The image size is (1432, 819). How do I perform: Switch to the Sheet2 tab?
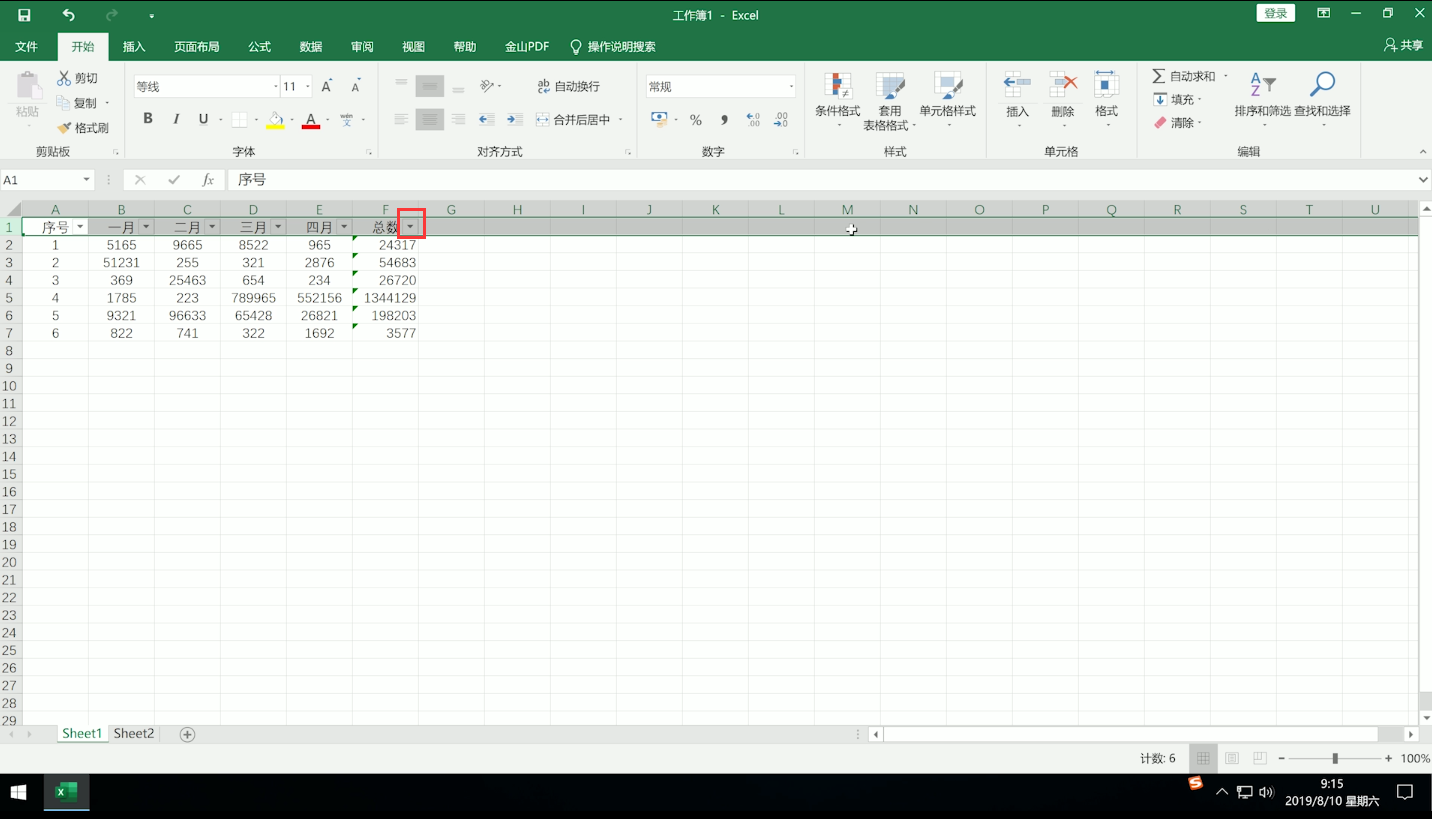[133, 733]
